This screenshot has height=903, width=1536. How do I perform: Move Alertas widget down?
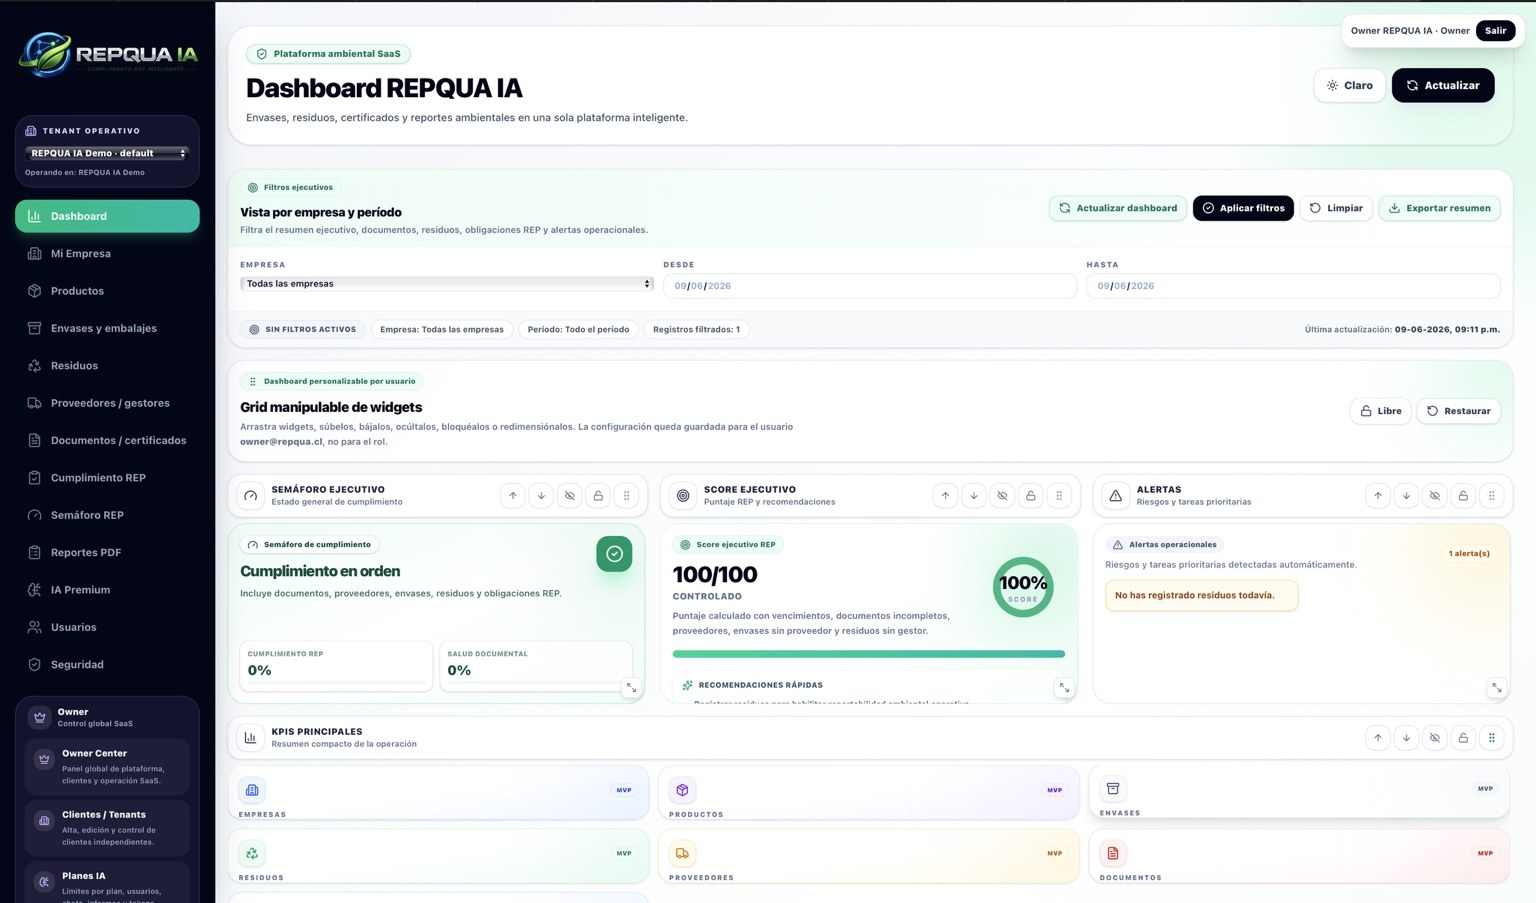[1406, 496]
